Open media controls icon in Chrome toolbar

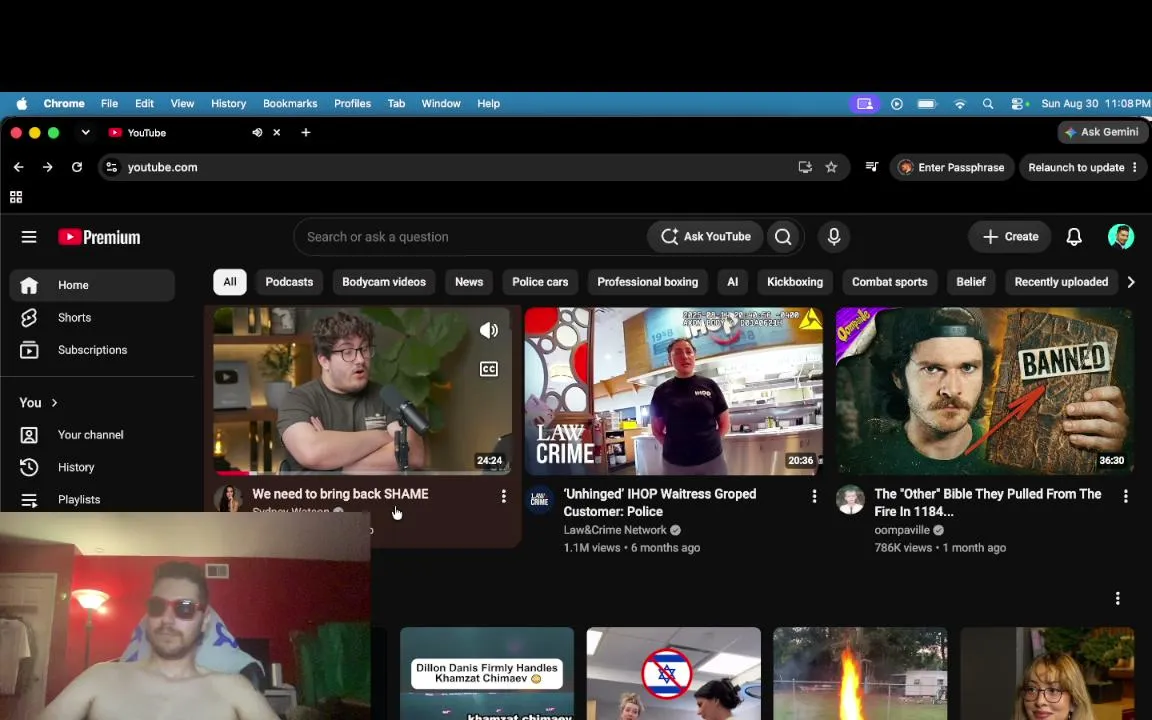(871, 167)
